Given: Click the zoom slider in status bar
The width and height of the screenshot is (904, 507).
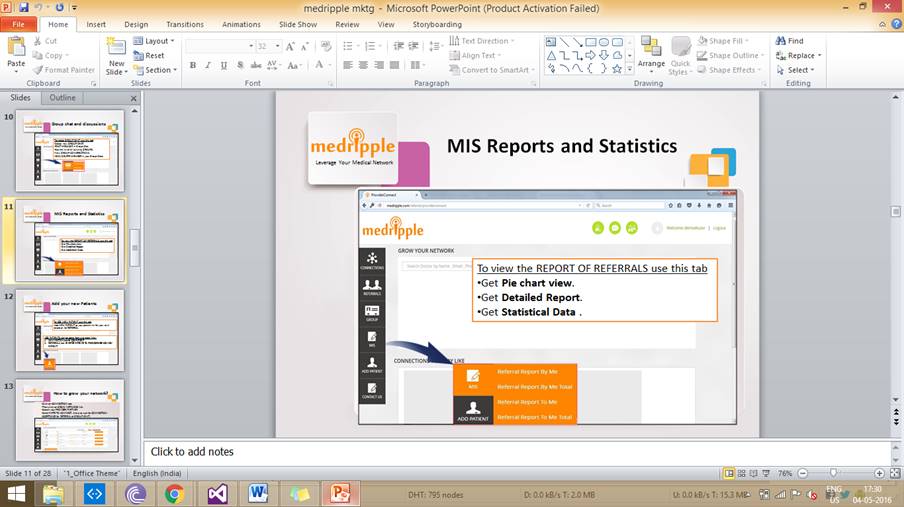Looking at the screenshot, I should point(833,473).
